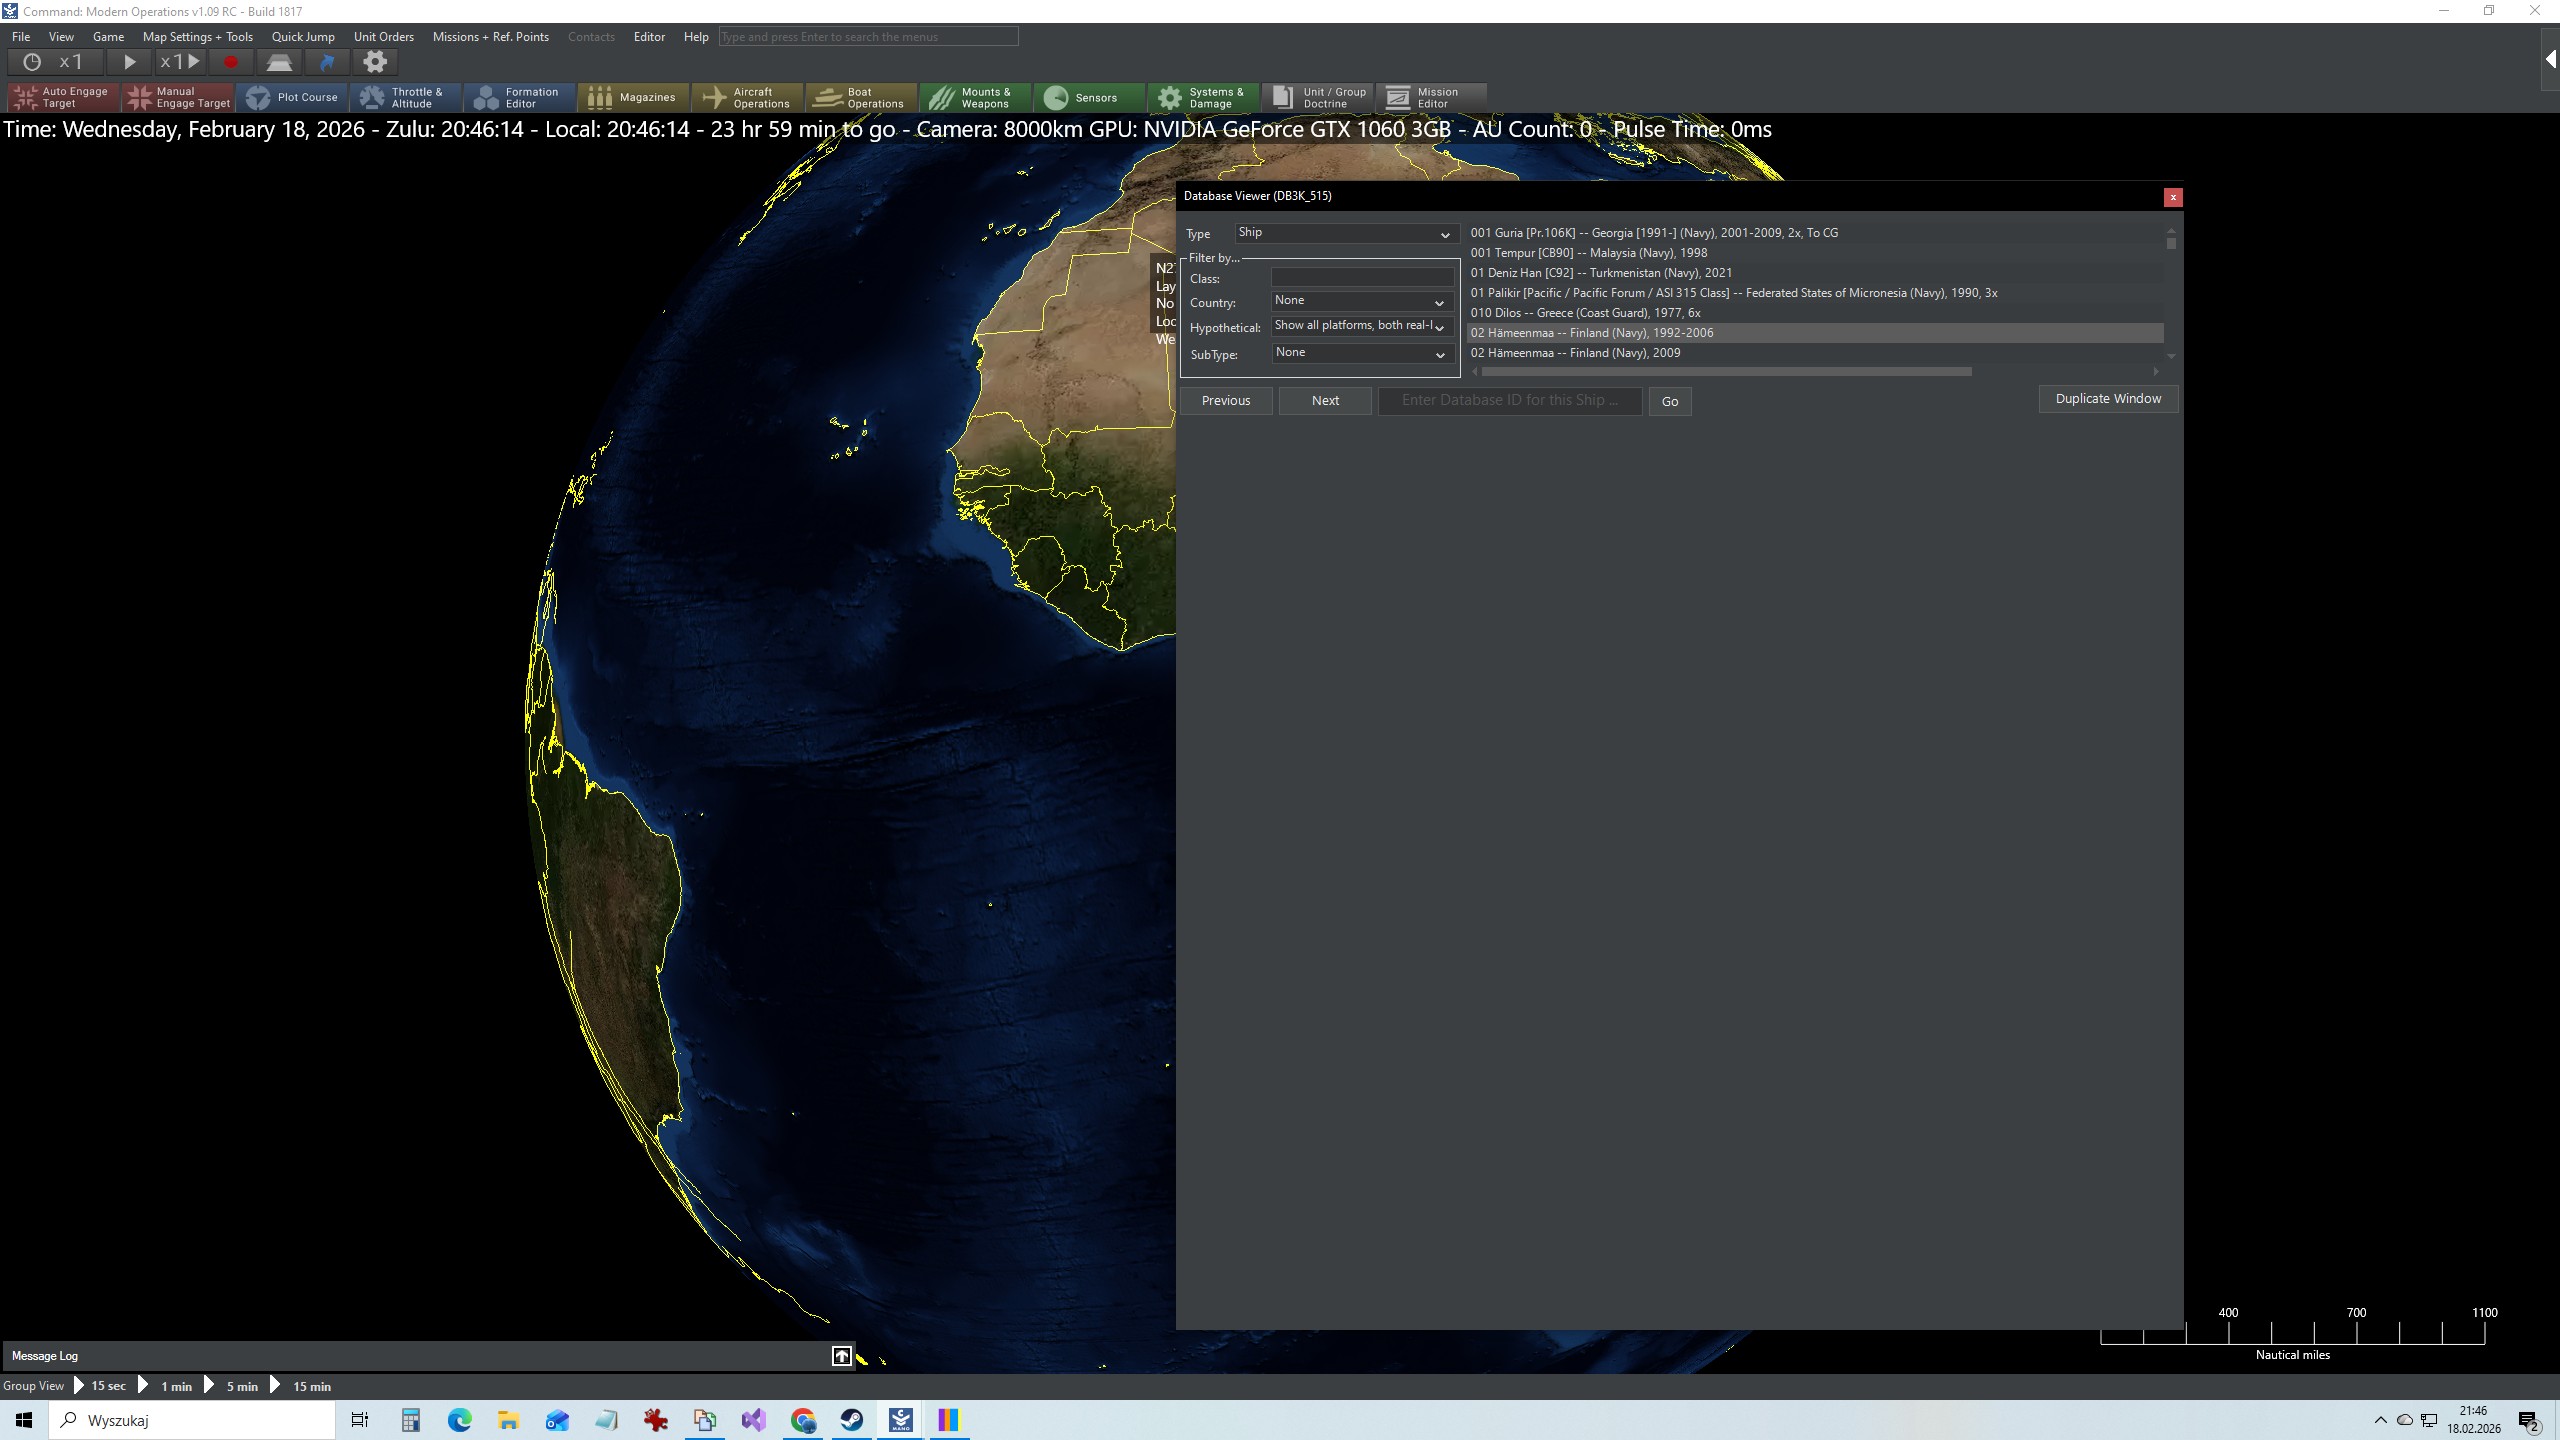
Task: Open Aircraft Operations window
Action: point(747,97)
